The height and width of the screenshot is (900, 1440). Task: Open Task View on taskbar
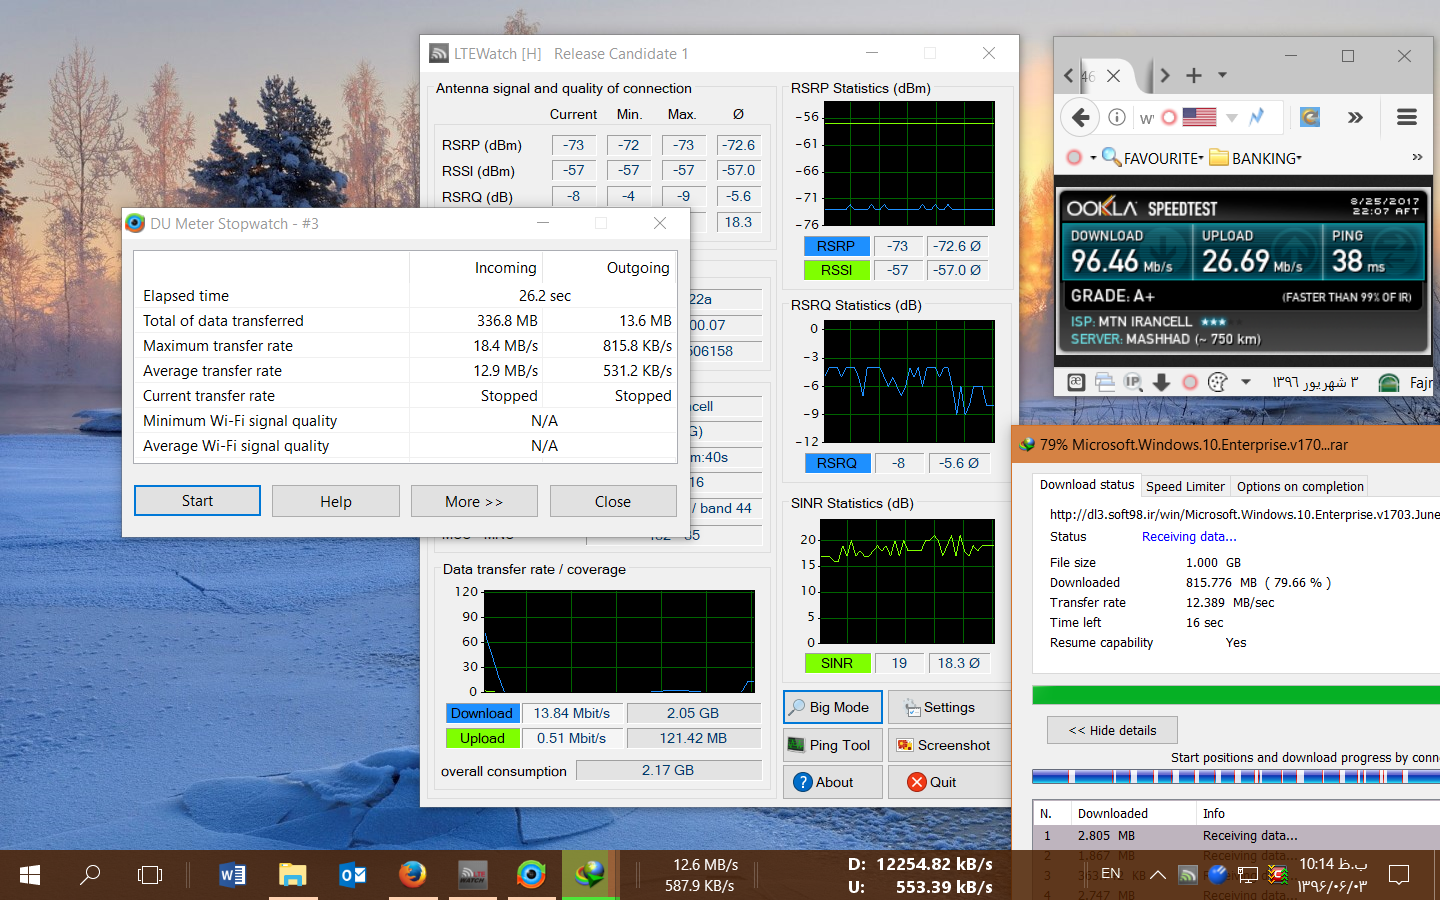pos(150,875)
